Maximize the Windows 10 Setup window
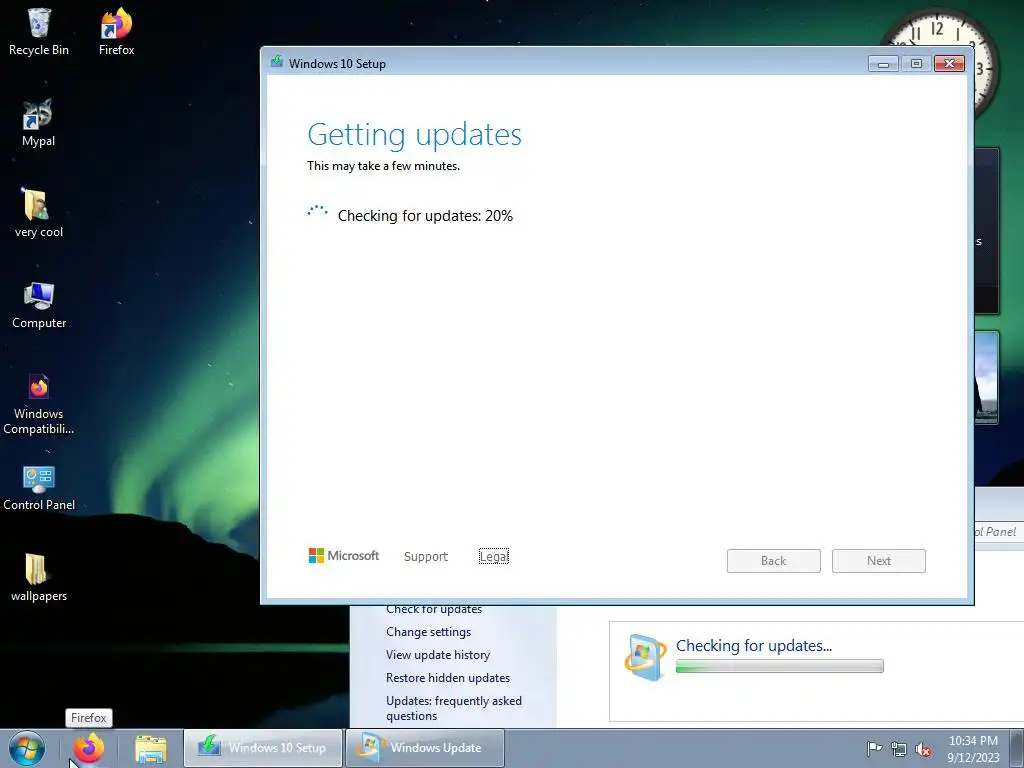The height and width of the screenshot is (768, 1024). point(916,63)
